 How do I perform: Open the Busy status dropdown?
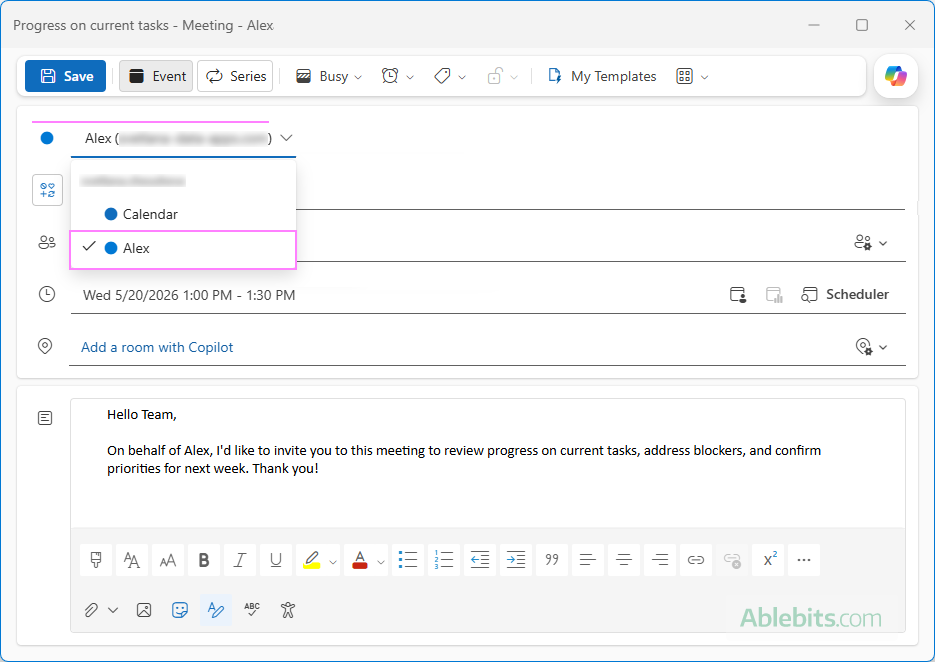point(329,76)
